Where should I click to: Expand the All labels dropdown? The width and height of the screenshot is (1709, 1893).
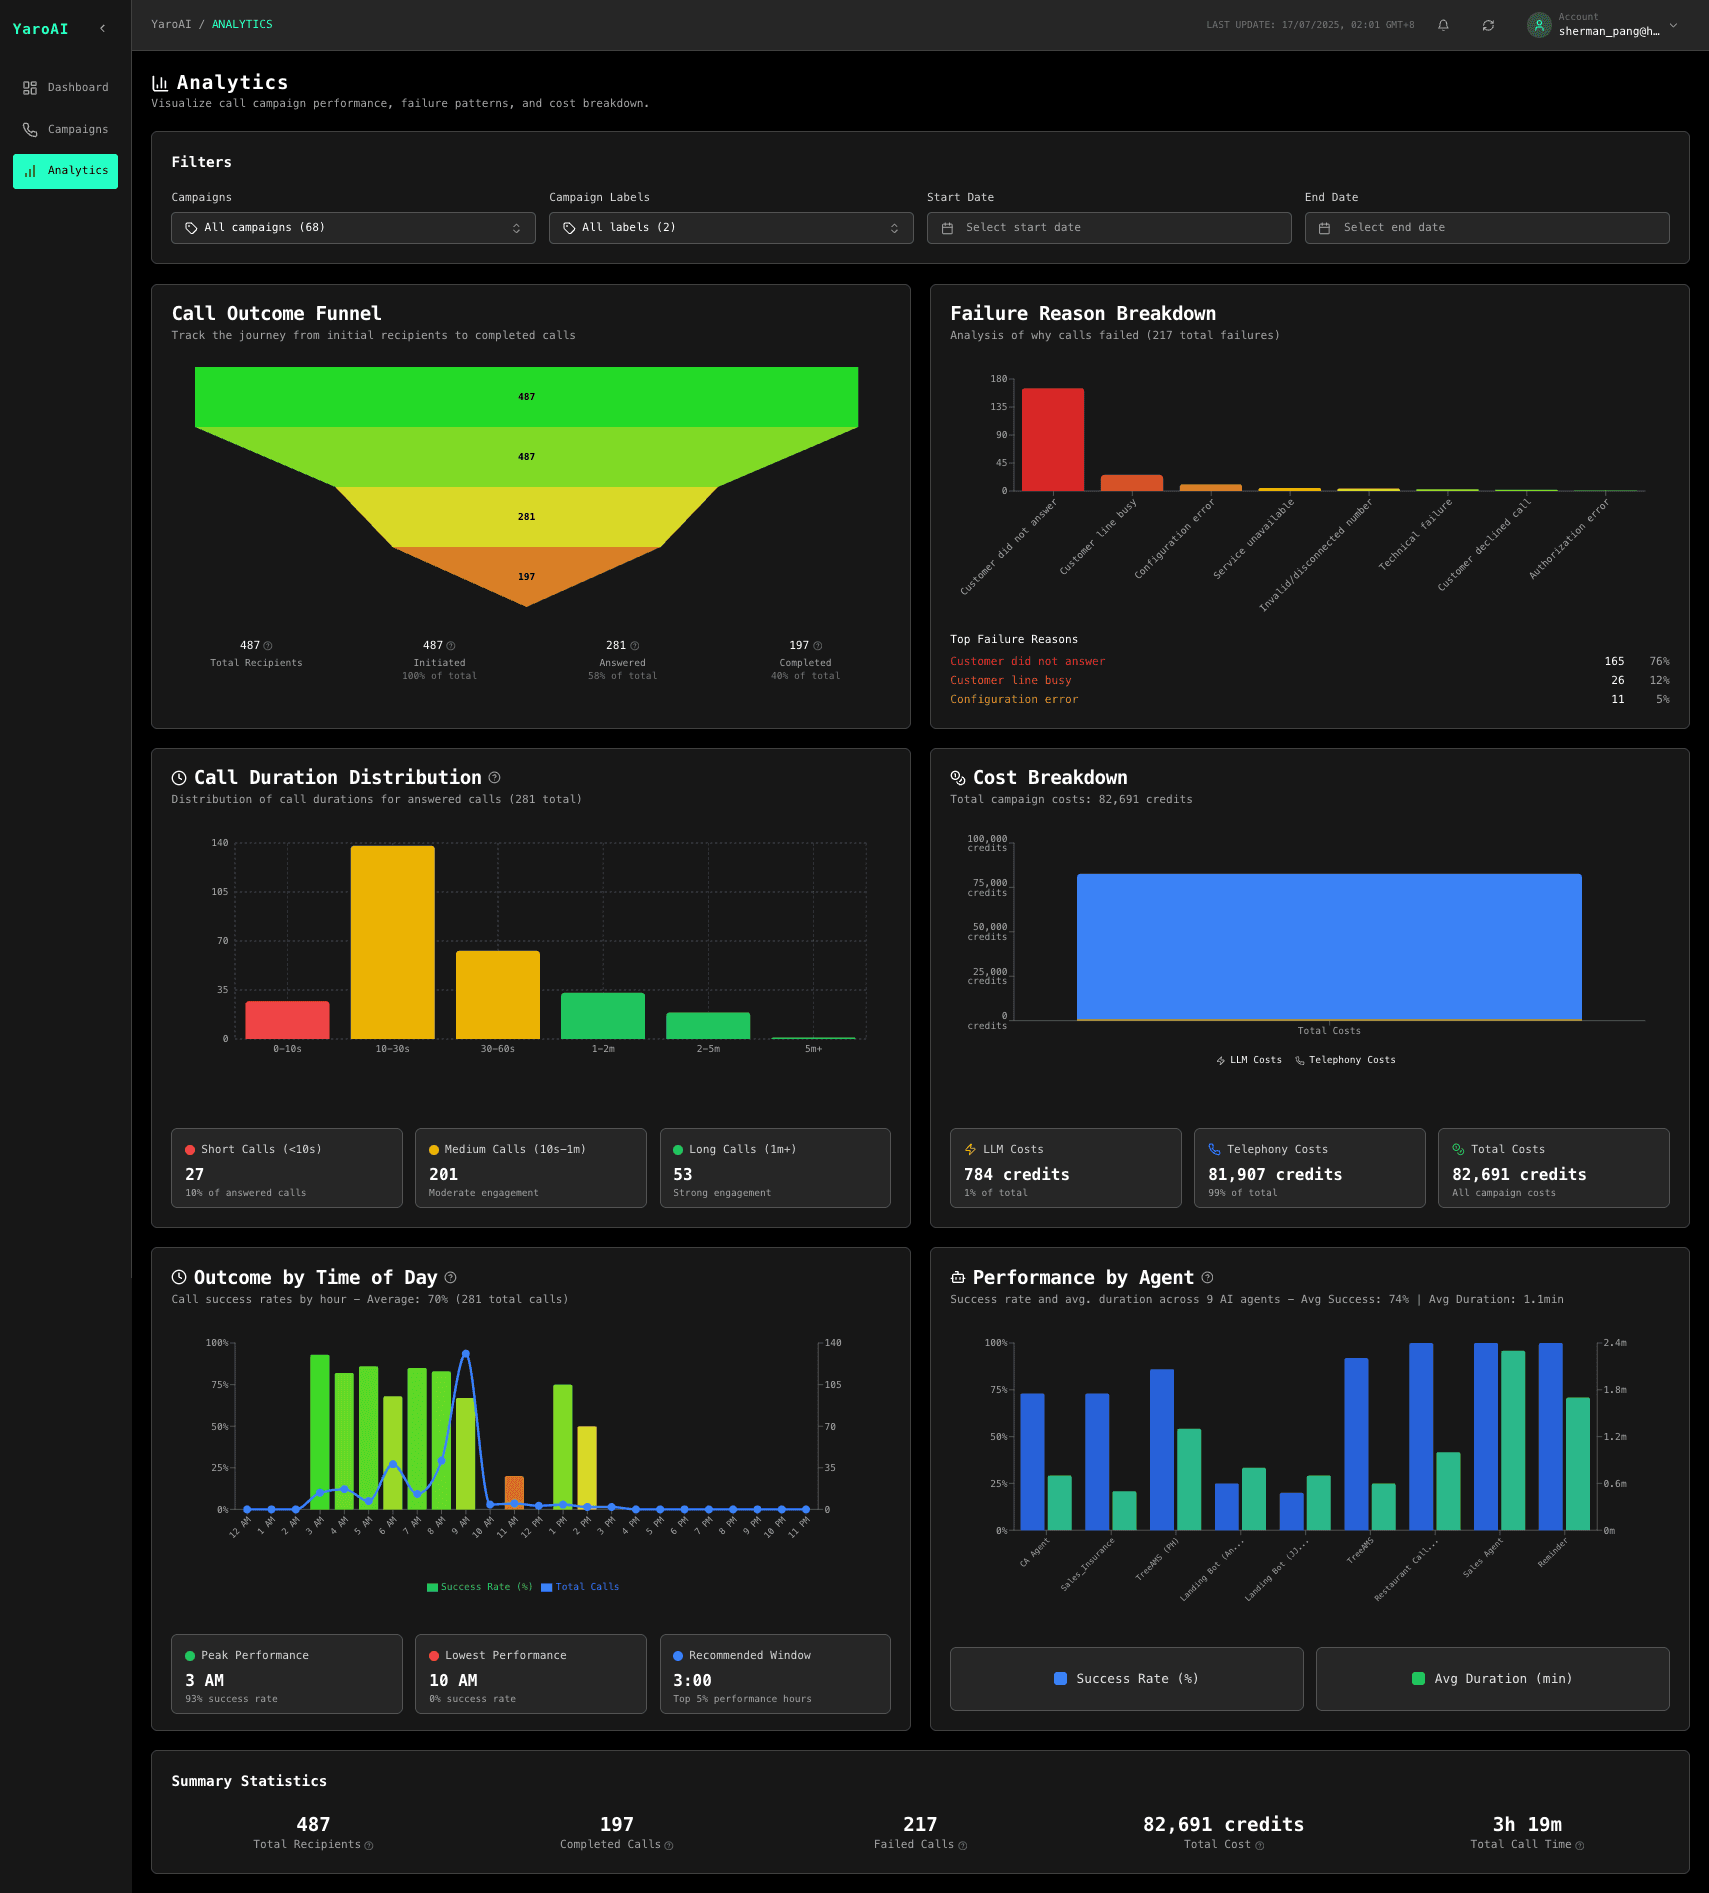pyautogui.click(x=730, y=228)
